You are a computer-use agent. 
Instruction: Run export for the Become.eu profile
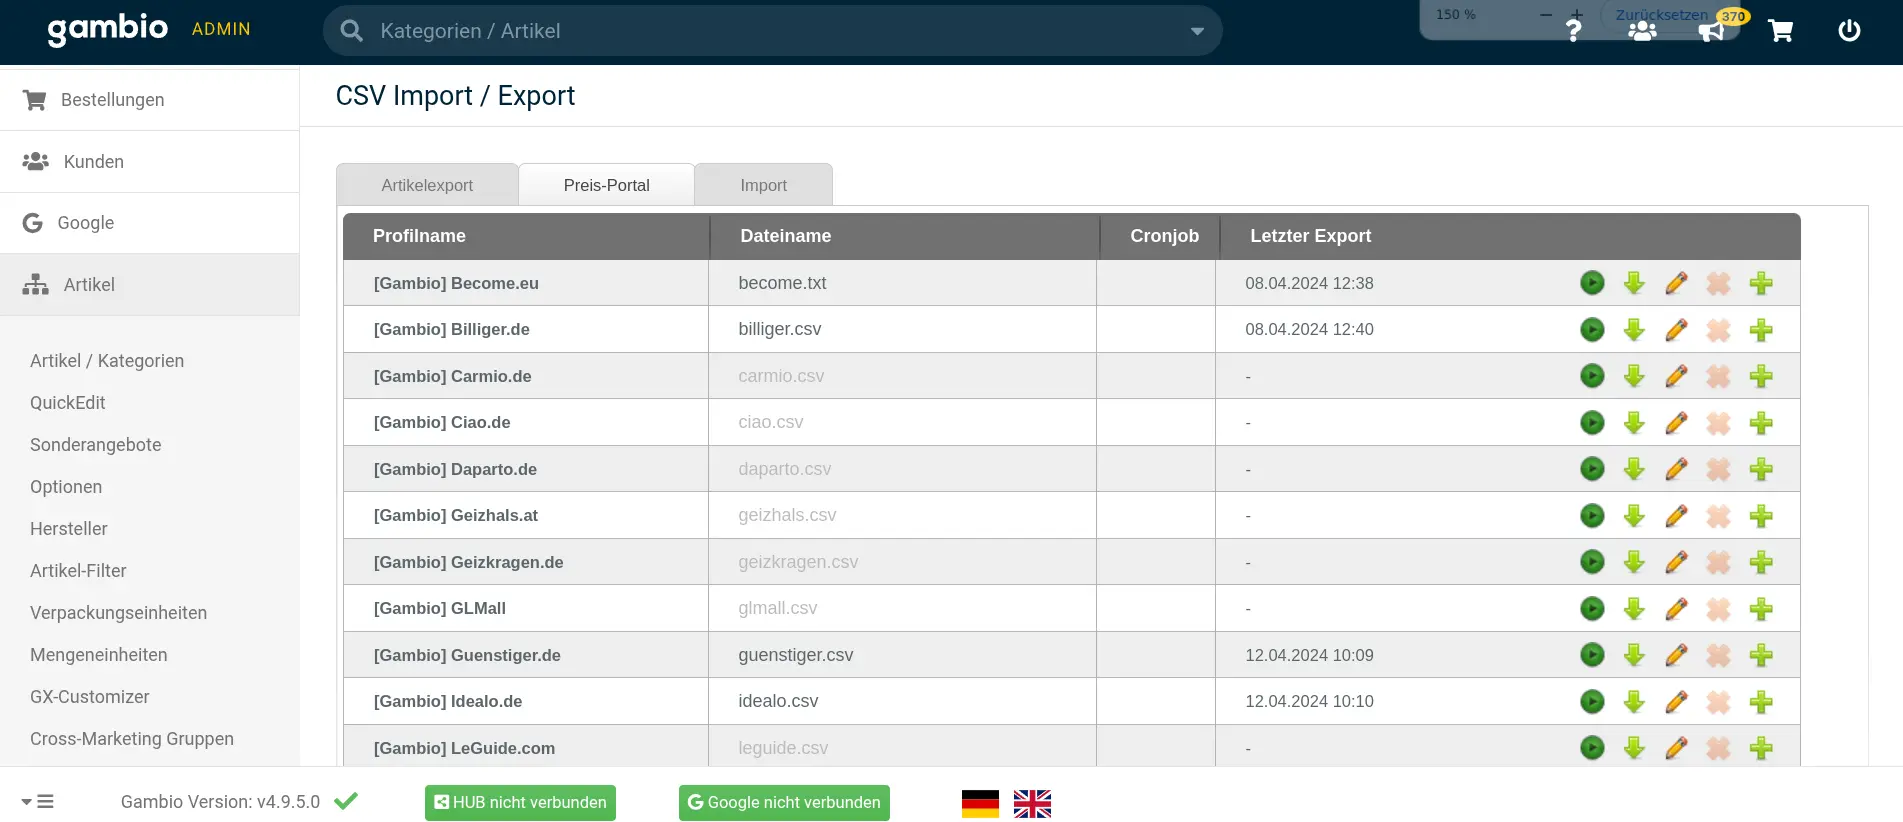(1592, 283)
